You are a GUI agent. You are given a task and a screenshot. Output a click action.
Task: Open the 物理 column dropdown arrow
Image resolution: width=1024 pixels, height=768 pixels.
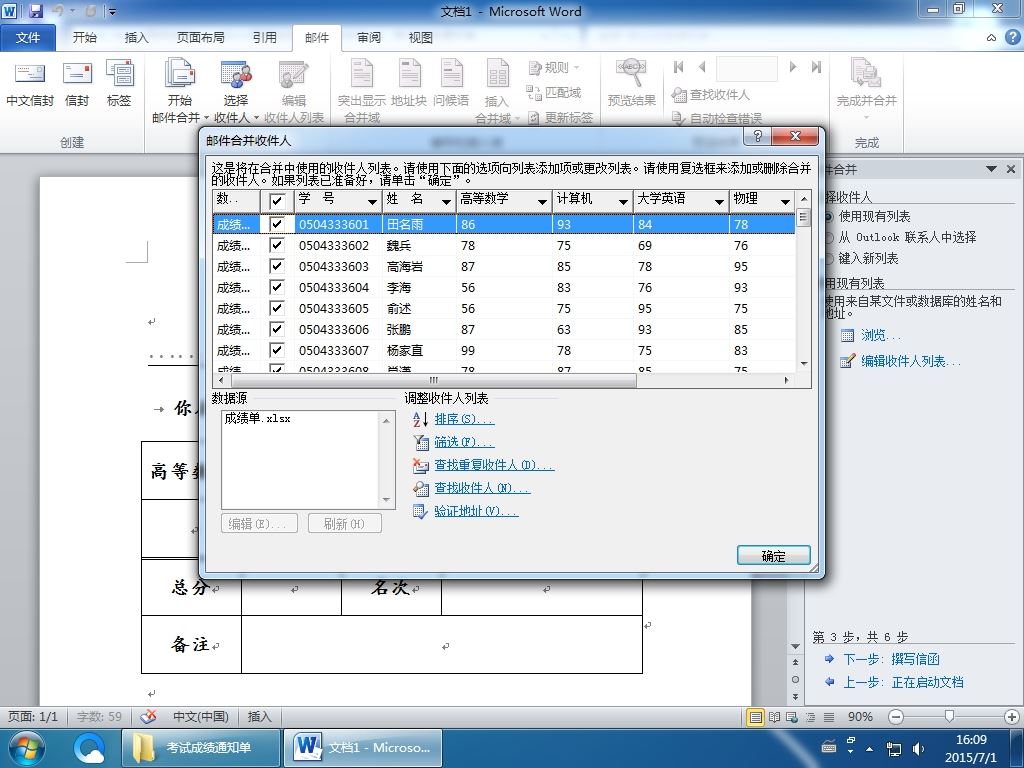pos(785,202)
